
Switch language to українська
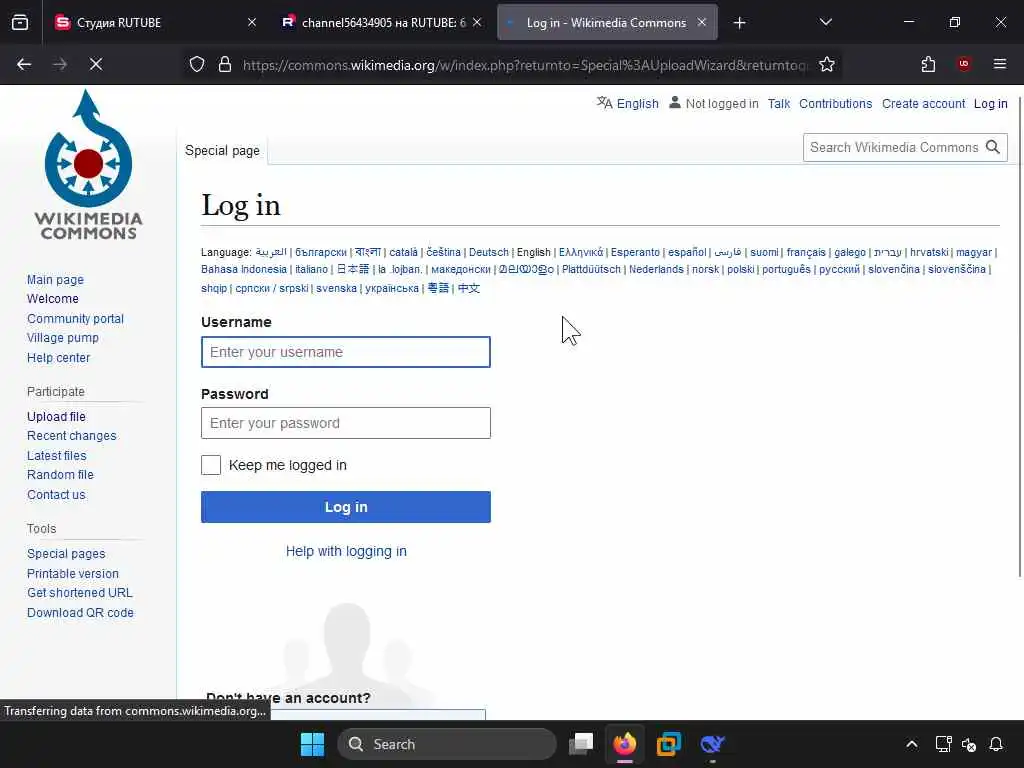pyautogui.click(x=392, y=288)
